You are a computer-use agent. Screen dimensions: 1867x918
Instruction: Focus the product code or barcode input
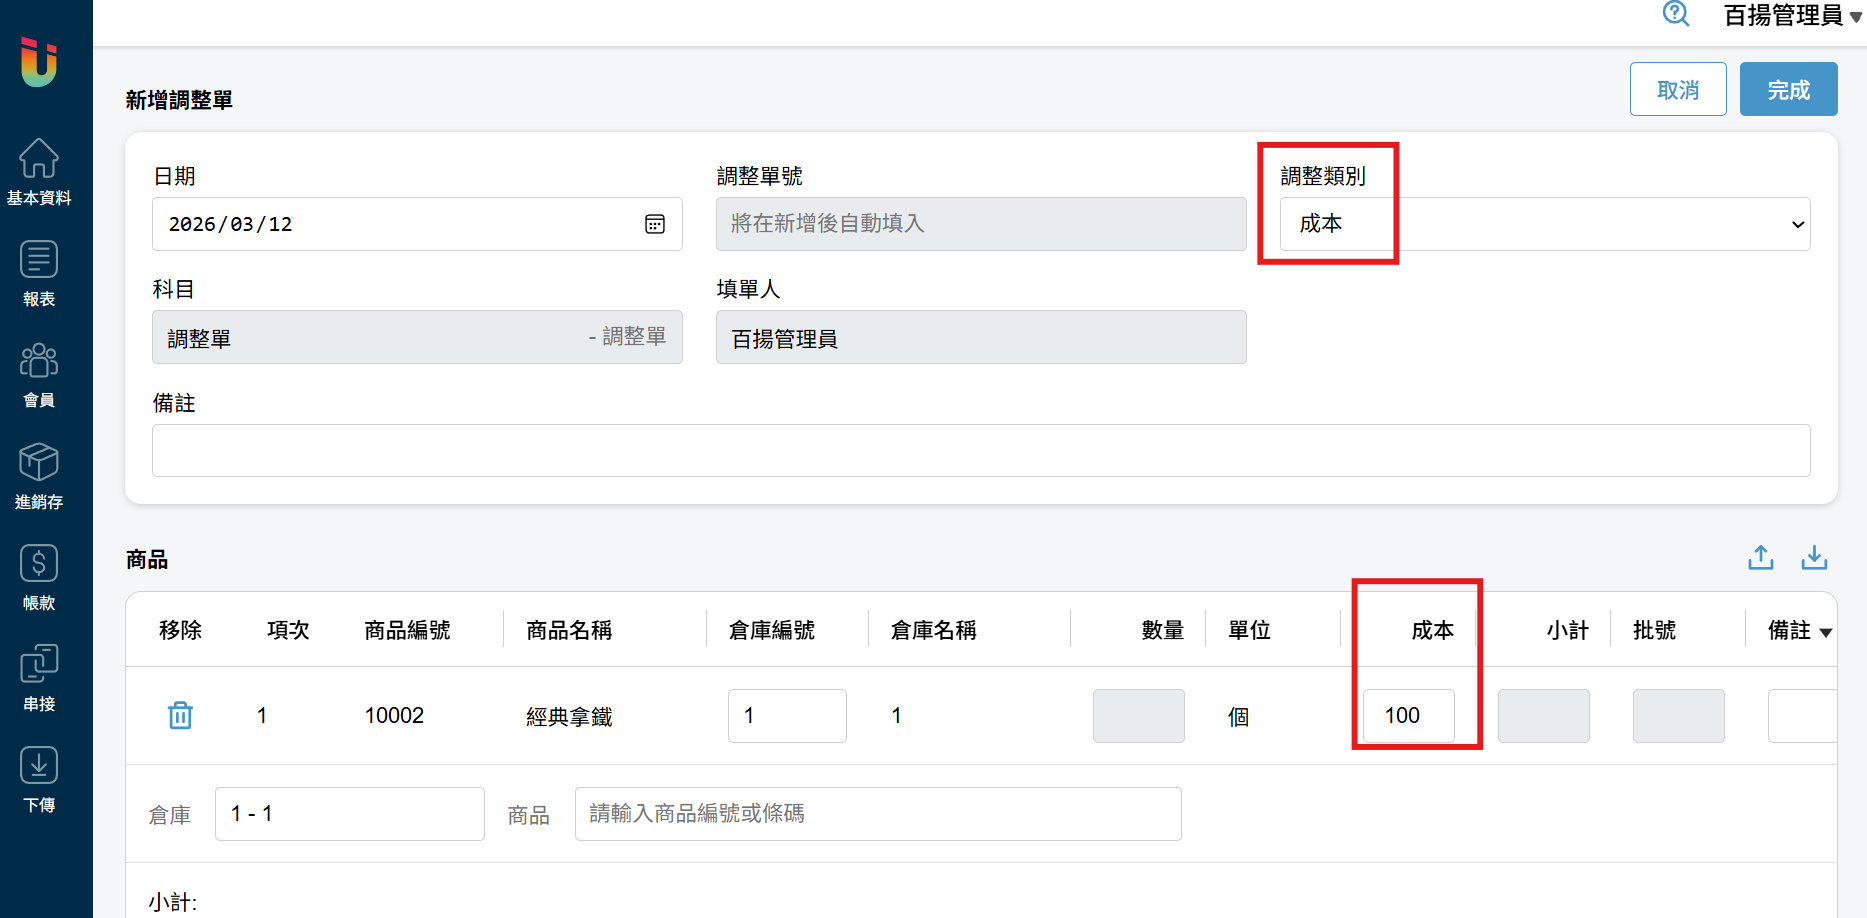click(877, 814)
